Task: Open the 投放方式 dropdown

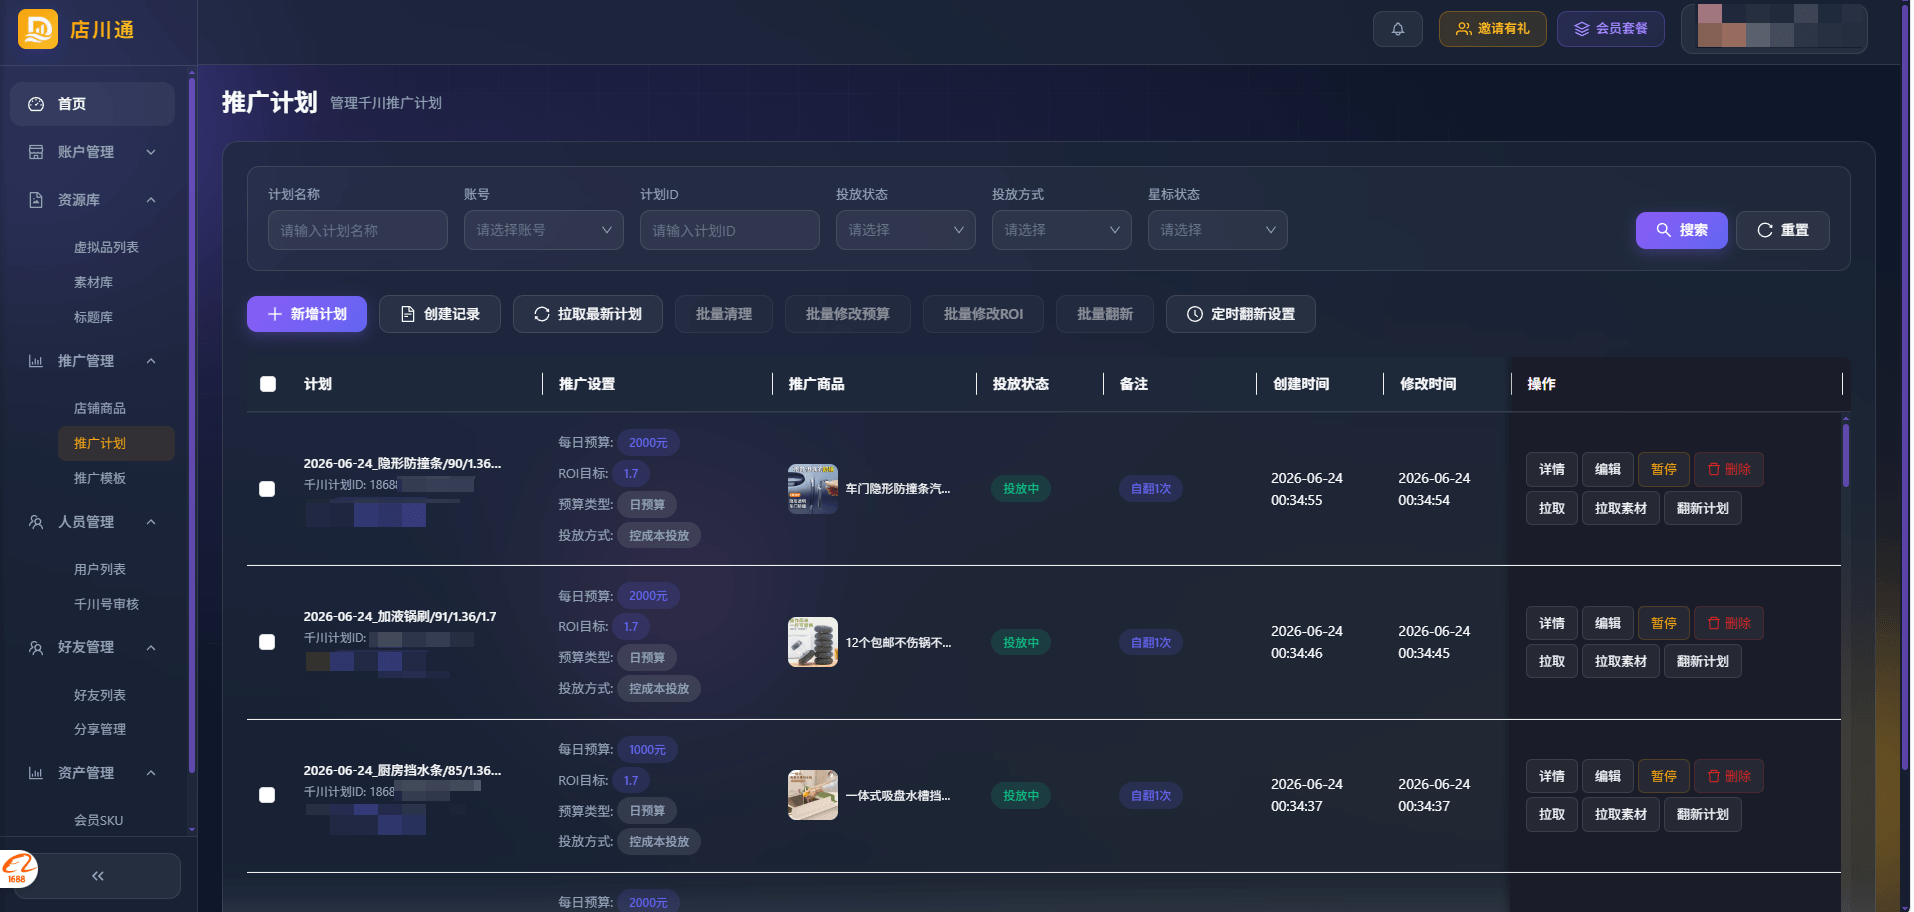Action: point(1061,230)
